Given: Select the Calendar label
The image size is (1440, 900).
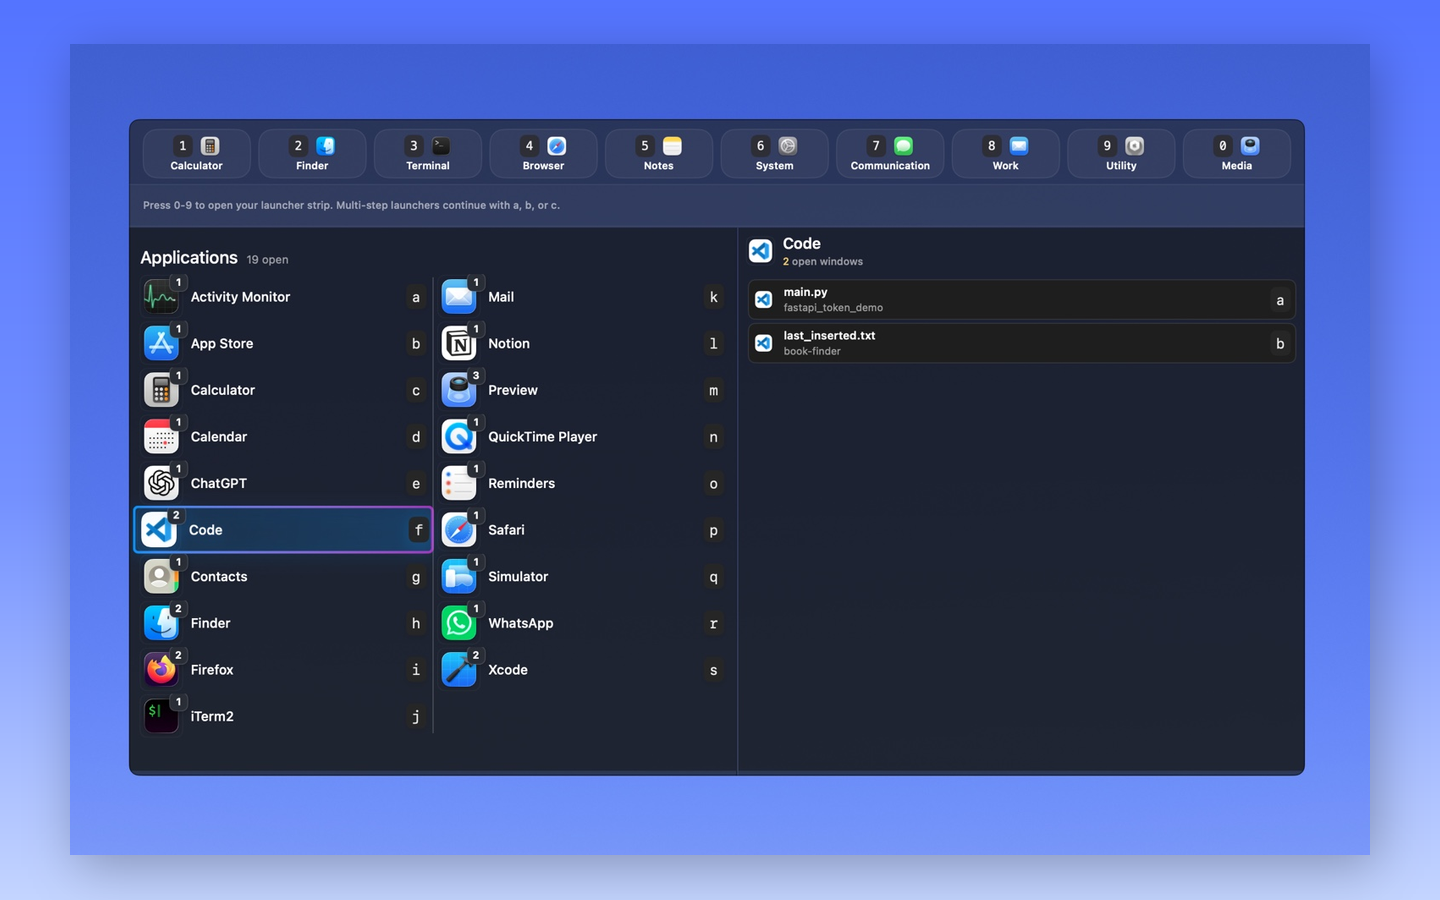Looking at the screenshot, I should pos(219,437).
